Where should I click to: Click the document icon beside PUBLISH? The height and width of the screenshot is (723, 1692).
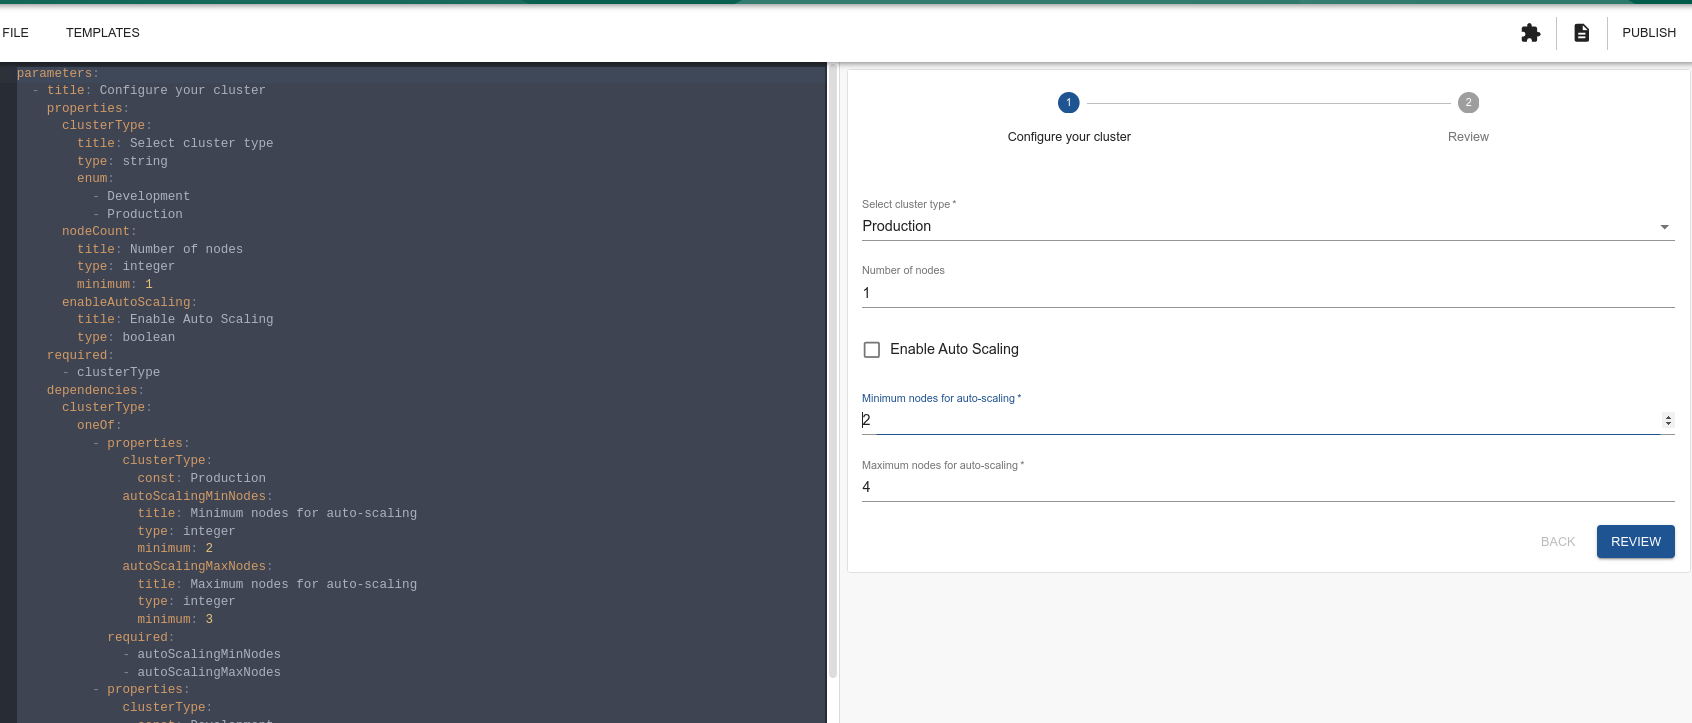click(1581, 33)
